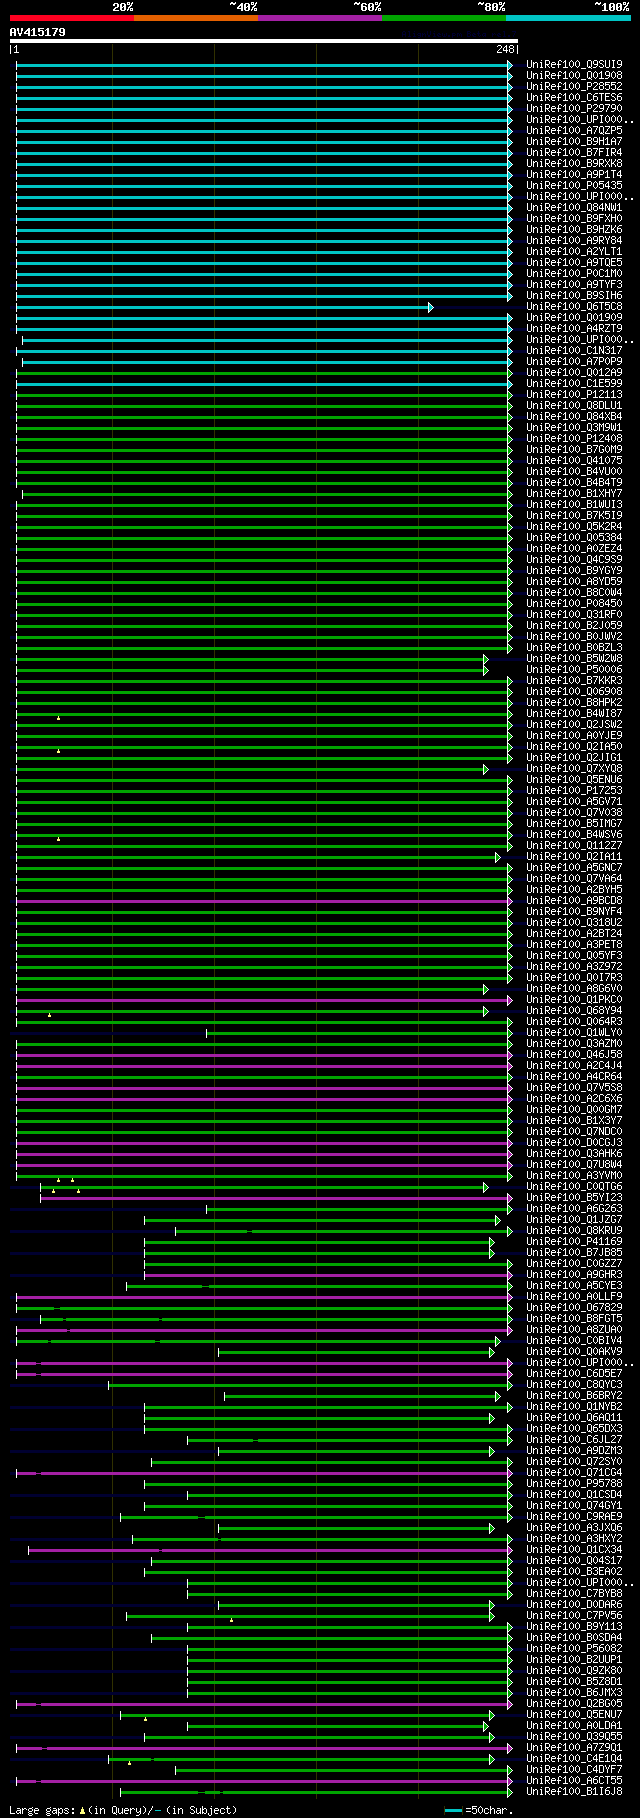The width and height of the screenshot is (640, 1818).
Task: Click the purple alignment bar for A9BCD8
Action: click(x=264, y=901)
